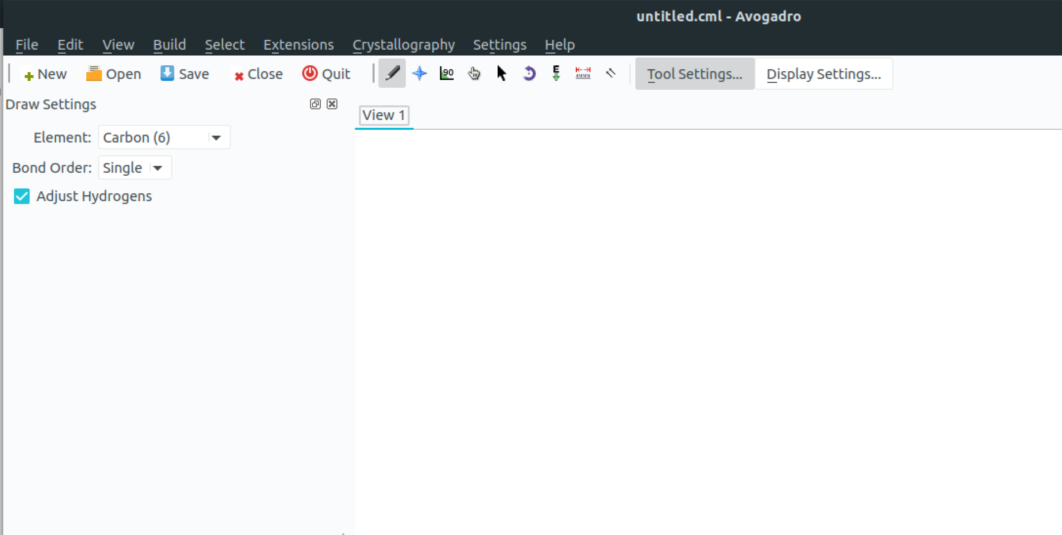Activate the Bond Centric Manipulate tool
This screenshot has height=535, width=1062.
tap(447, 74)
